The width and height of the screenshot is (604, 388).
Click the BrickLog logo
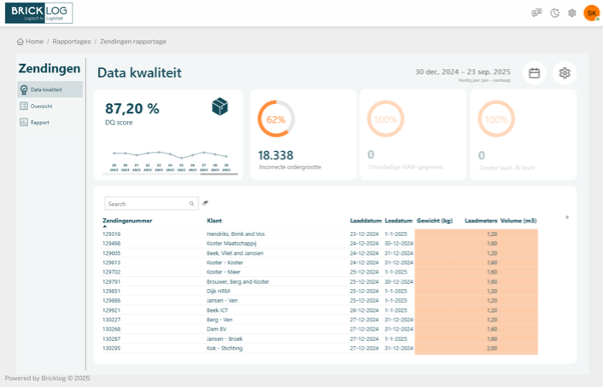click(39, 13)
